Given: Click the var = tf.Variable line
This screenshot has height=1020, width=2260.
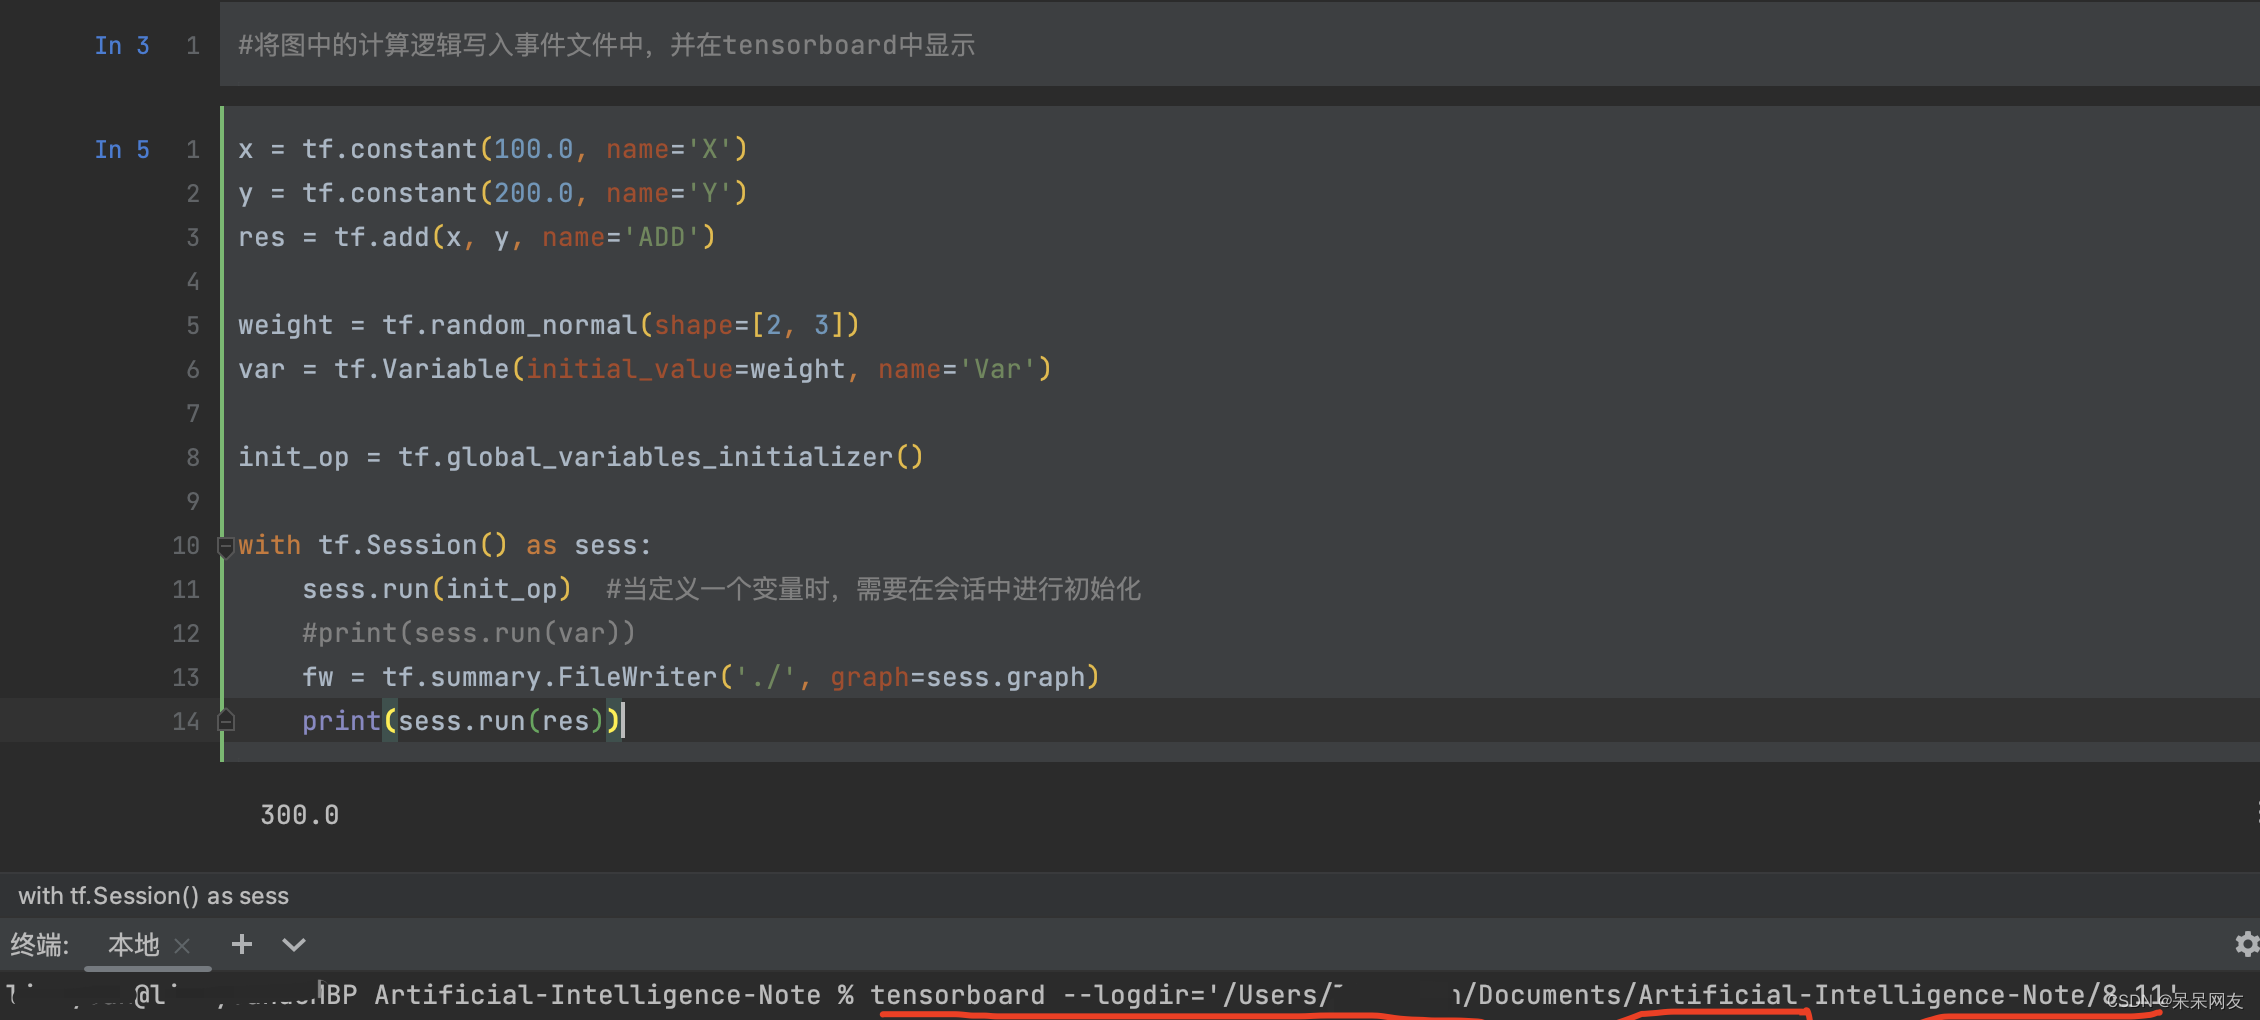Looking at the screenshot, I should pyautogui.click(x=645, y=369).
